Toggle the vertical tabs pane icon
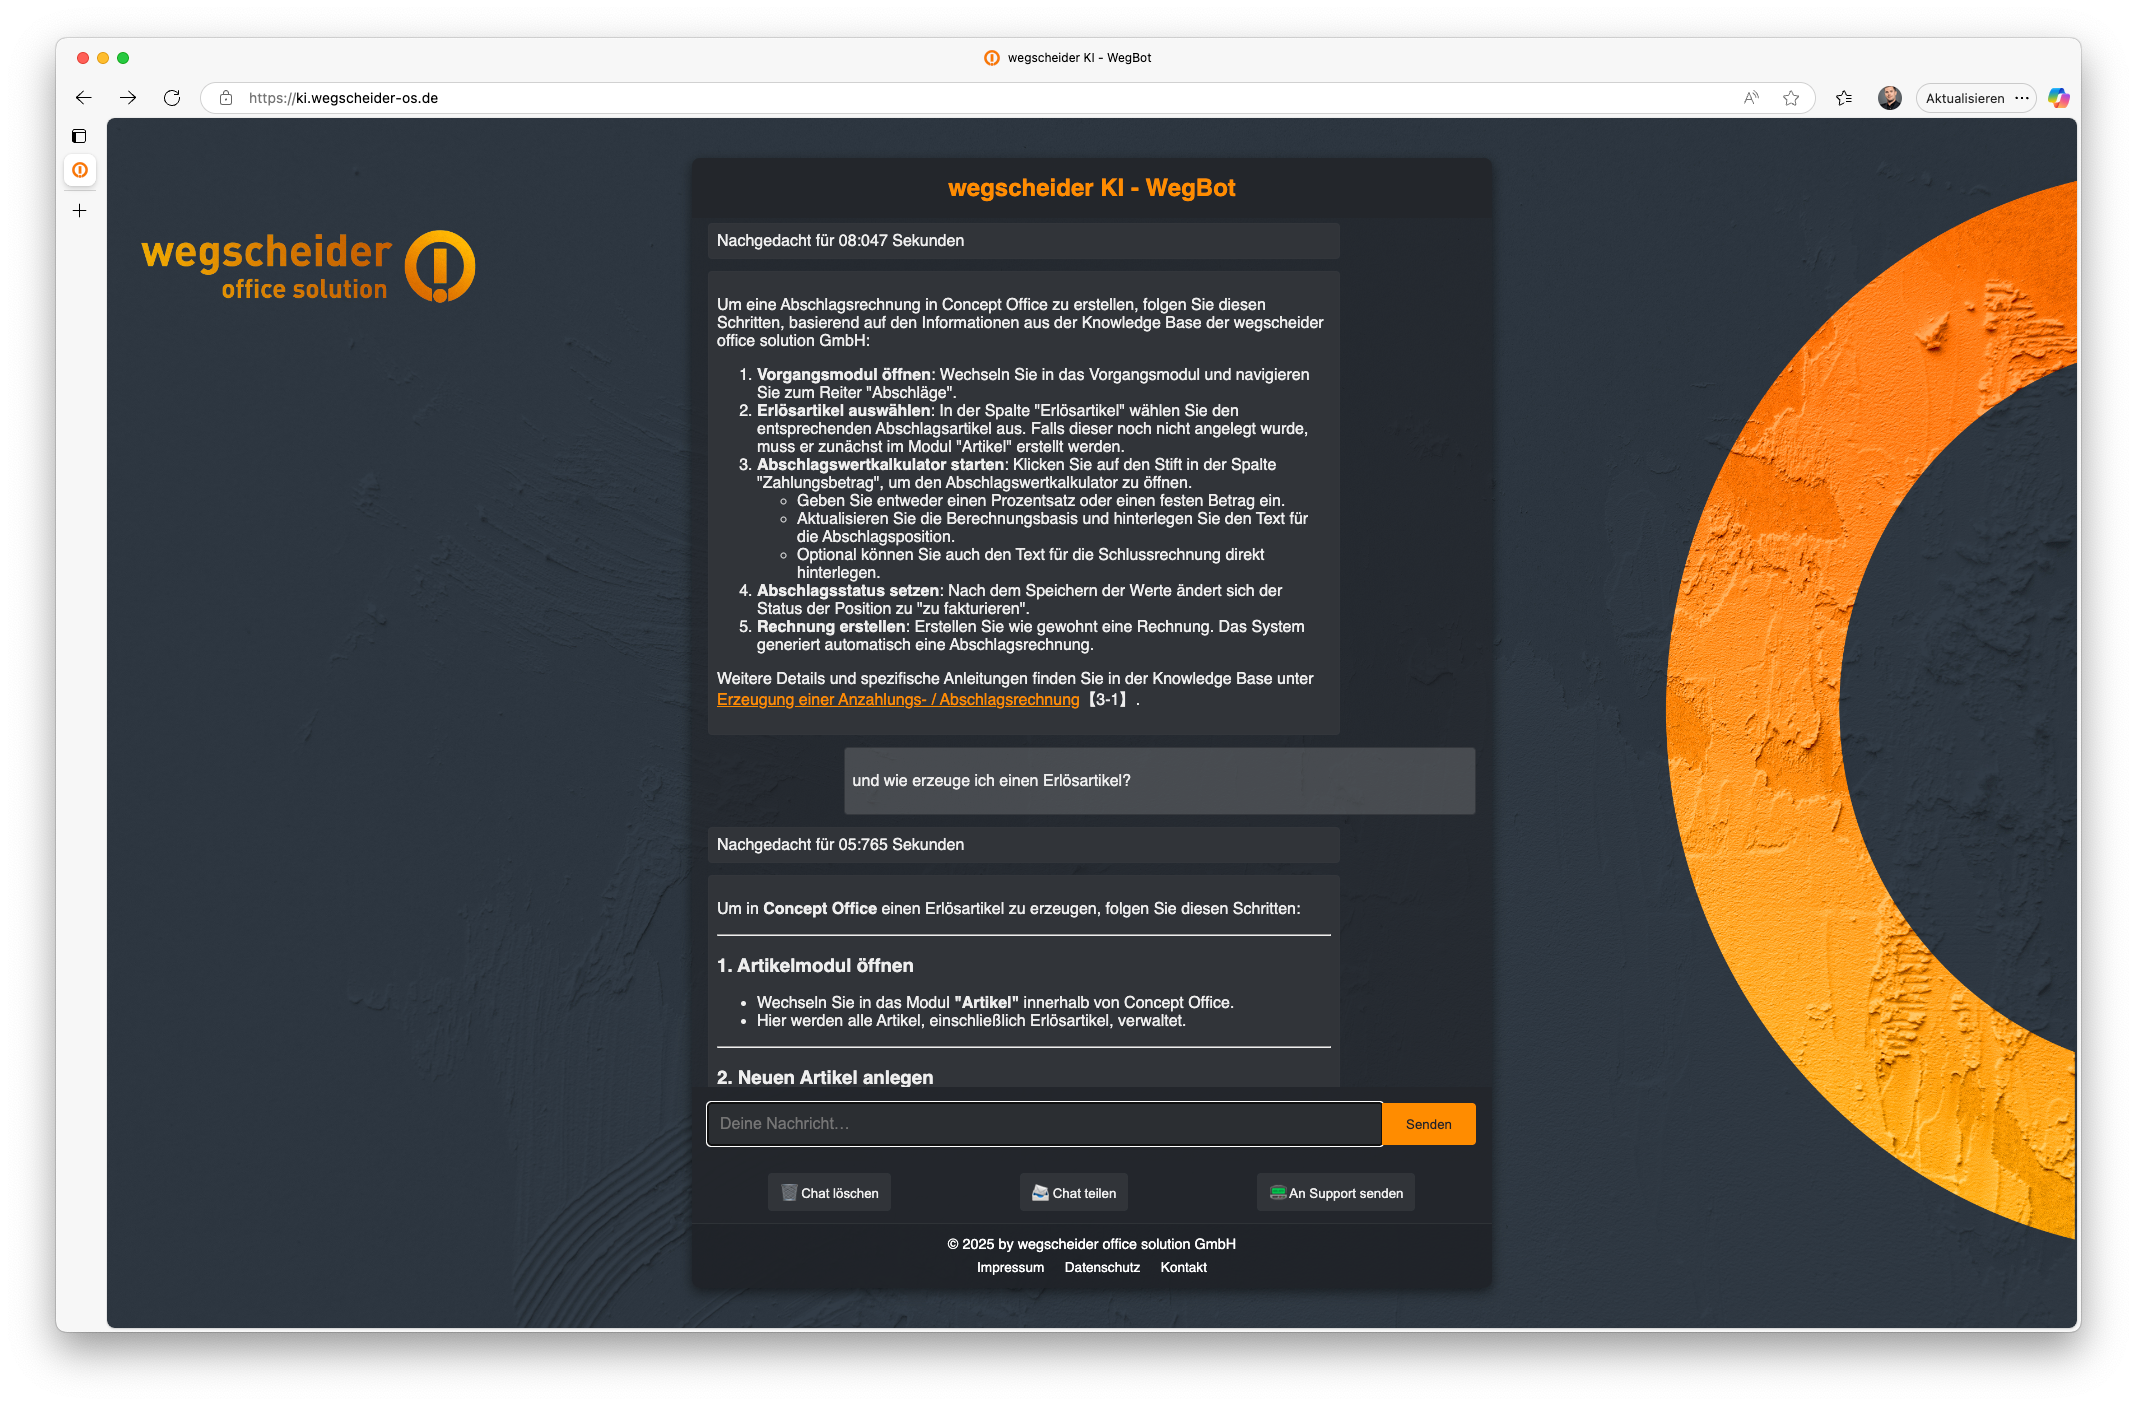This screenshot has width=2137, height=1406. [x=80, y=136]
